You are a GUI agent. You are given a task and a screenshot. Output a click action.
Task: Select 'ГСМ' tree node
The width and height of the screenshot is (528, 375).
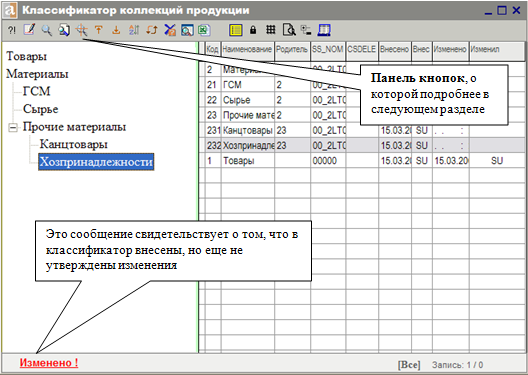36,91
